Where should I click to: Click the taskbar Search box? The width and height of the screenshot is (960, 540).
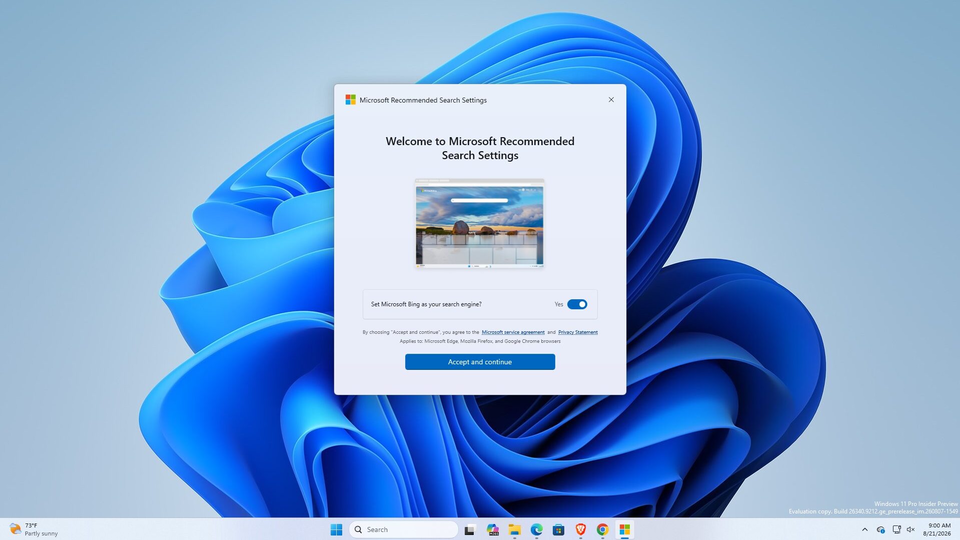[x=403, y=530]
